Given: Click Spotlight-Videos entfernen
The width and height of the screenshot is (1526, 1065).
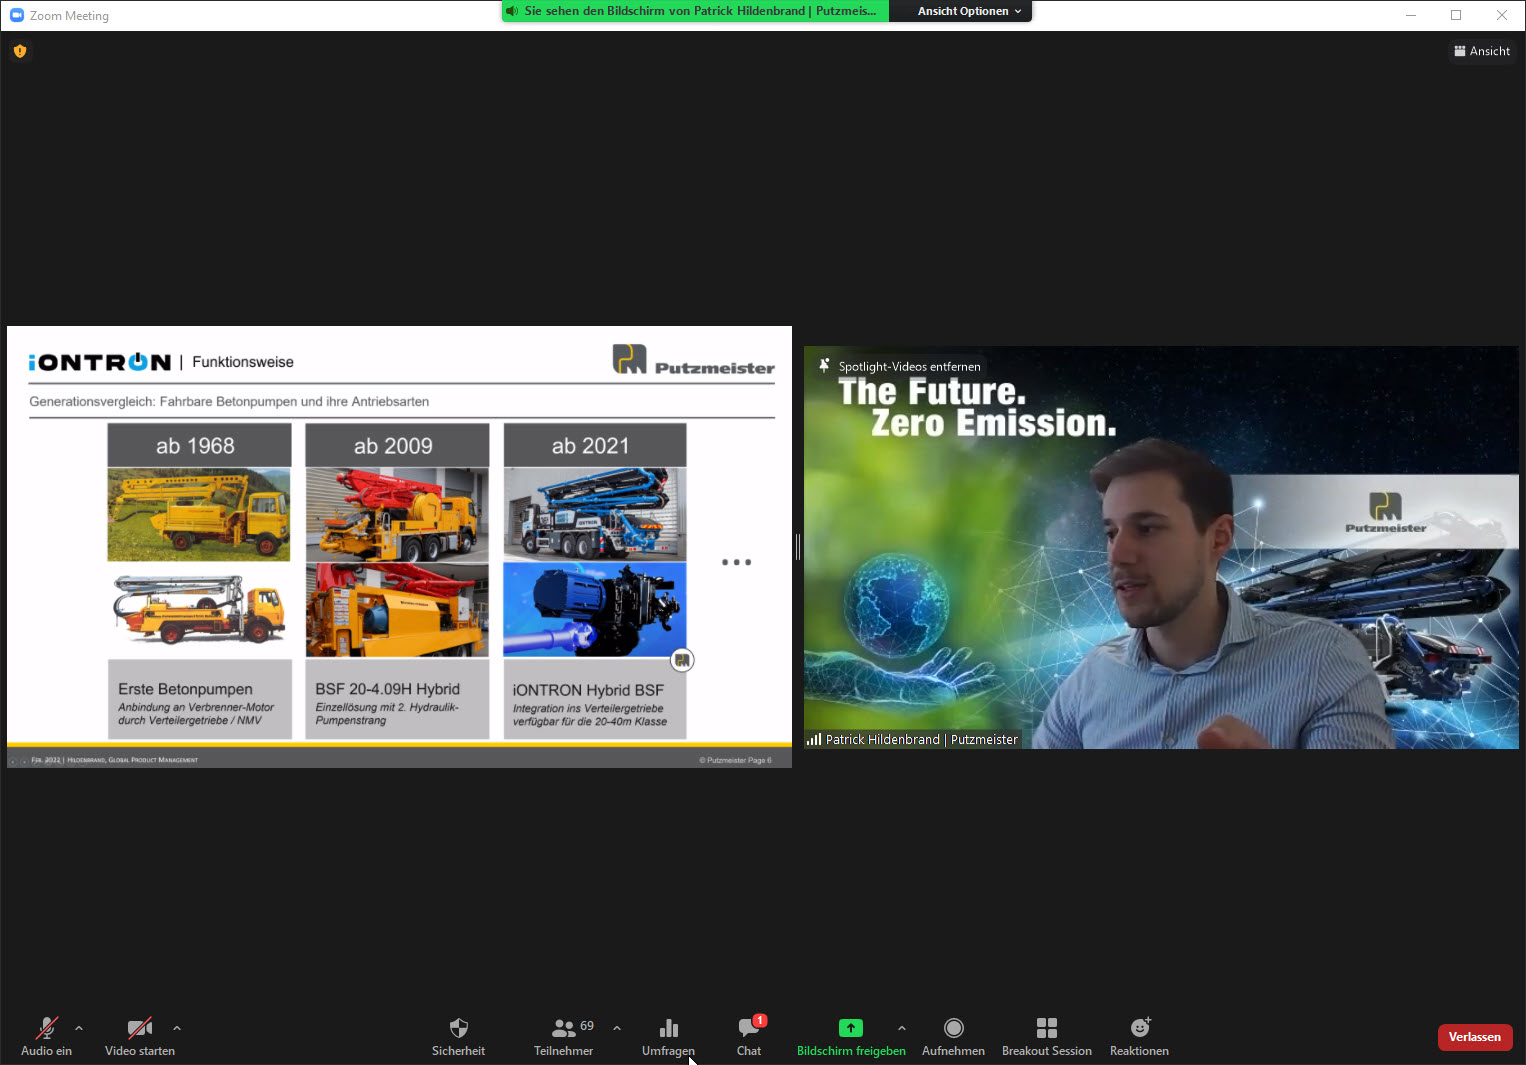Looking at the screenshot, I should pos(909,367).
